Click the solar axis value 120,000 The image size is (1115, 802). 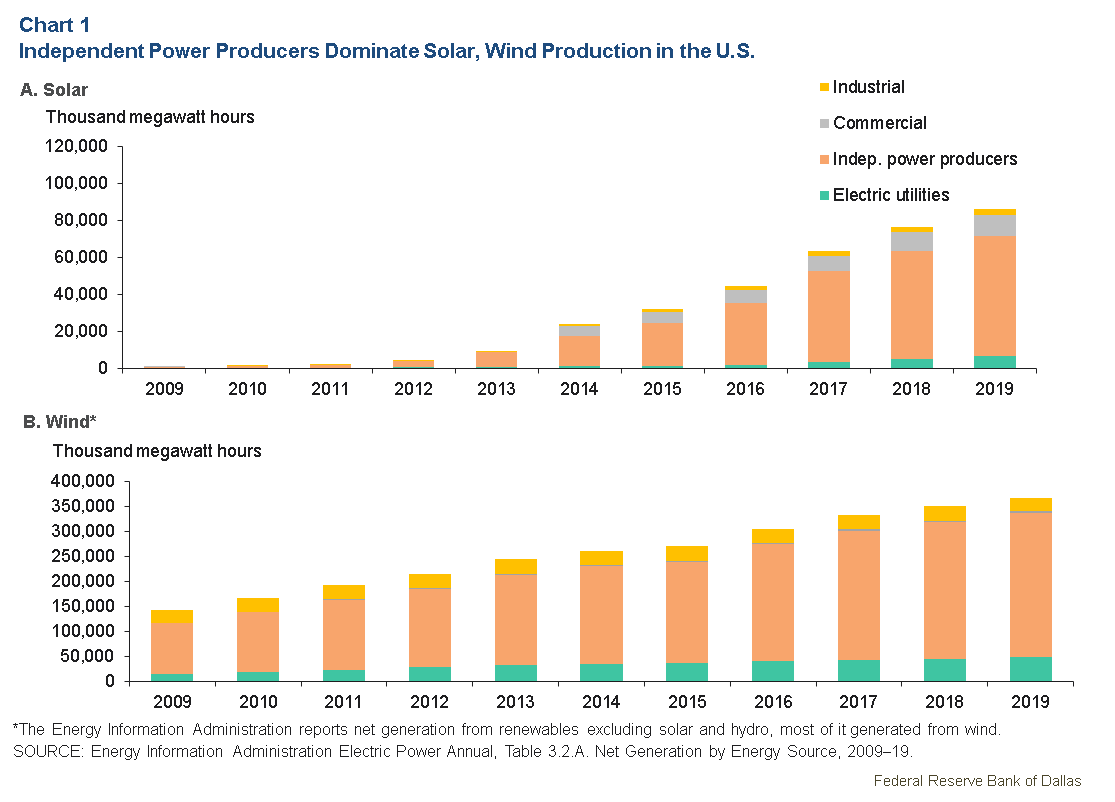click(x=76, y=146)
